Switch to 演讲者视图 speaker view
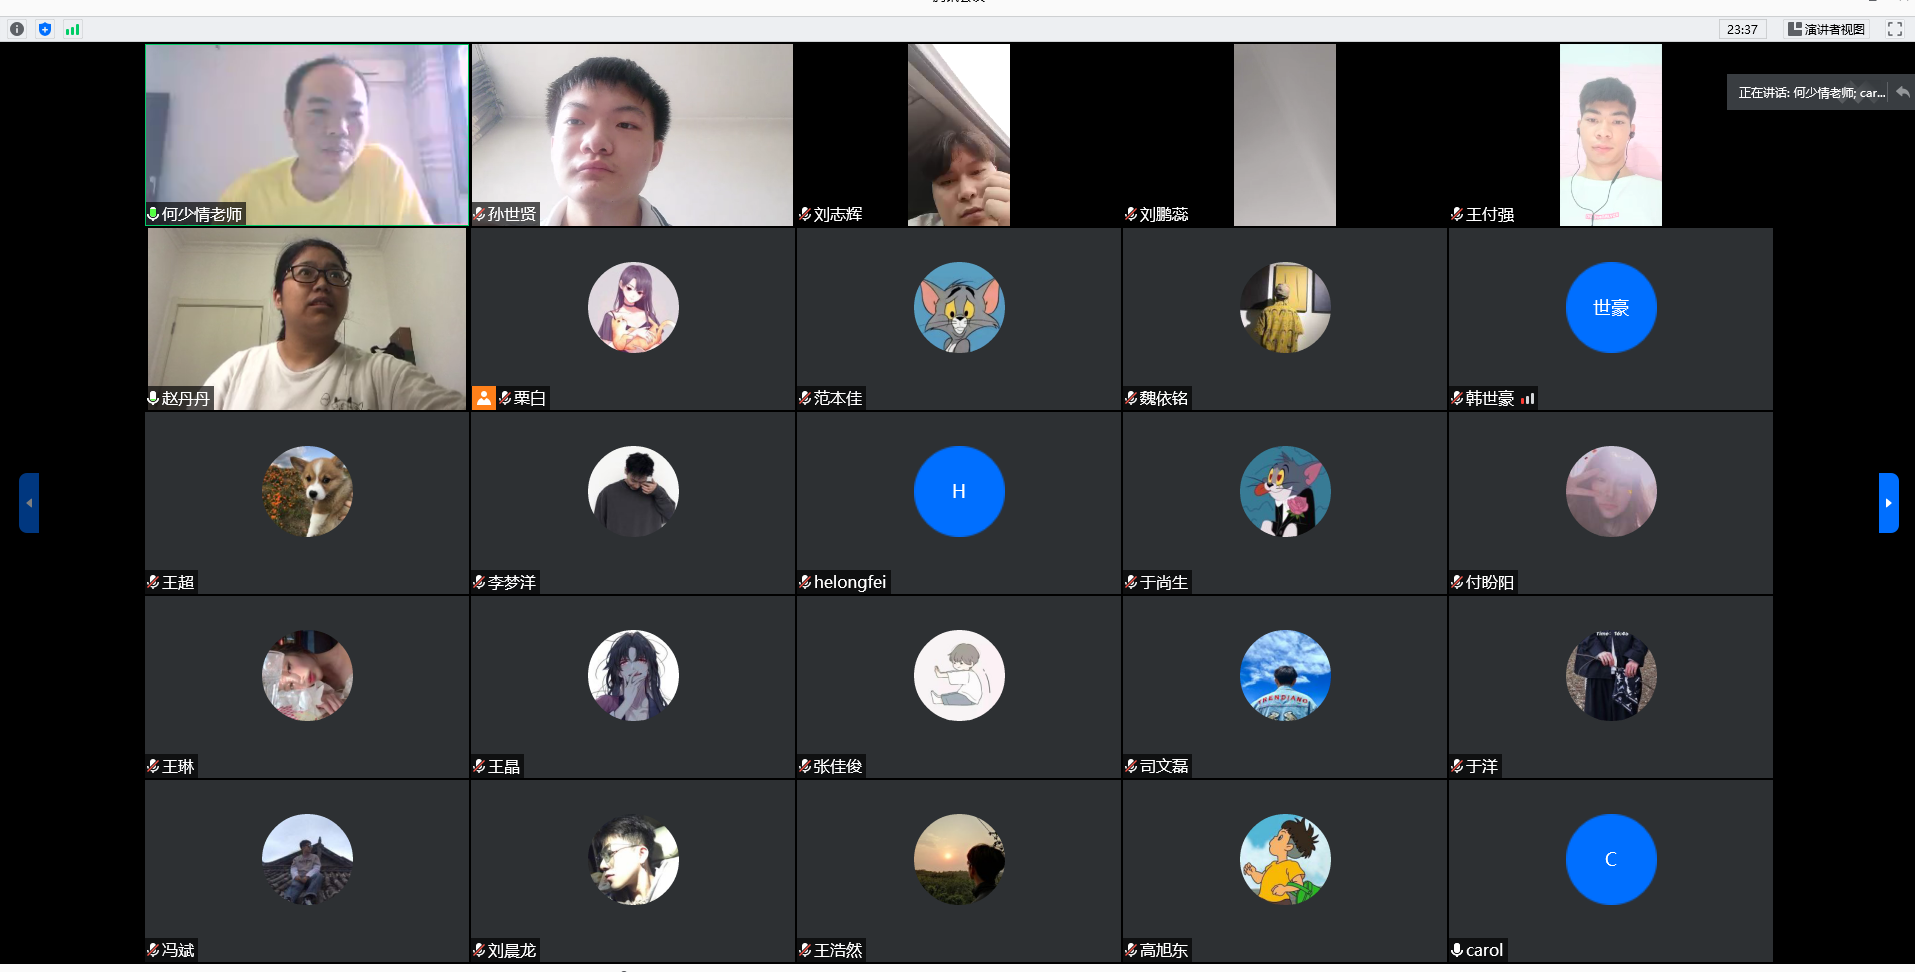Image resolution: width=1915 pixels, height=972 pixels. pyautogui.click(x=1826, y=29)
